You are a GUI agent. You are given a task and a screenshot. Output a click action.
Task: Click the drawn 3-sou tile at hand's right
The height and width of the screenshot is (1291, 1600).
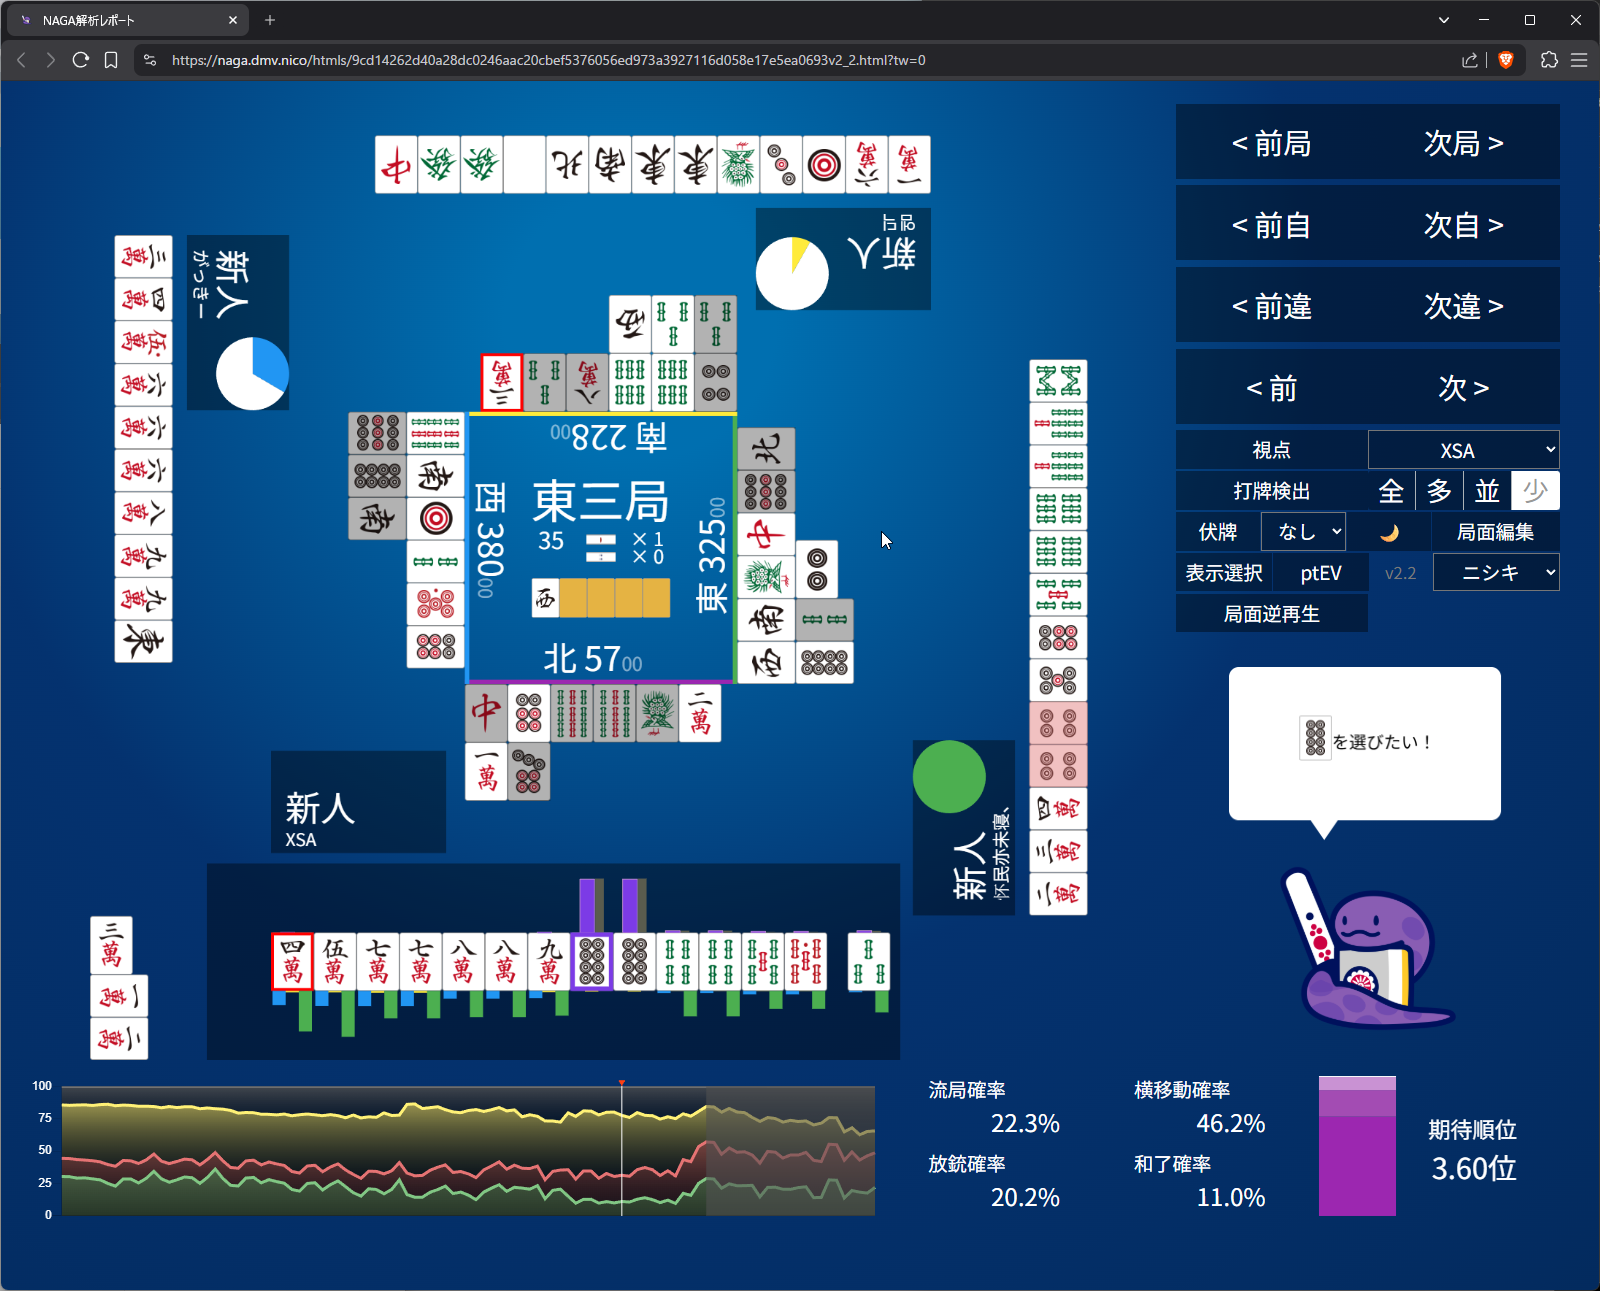pos(868,961)
